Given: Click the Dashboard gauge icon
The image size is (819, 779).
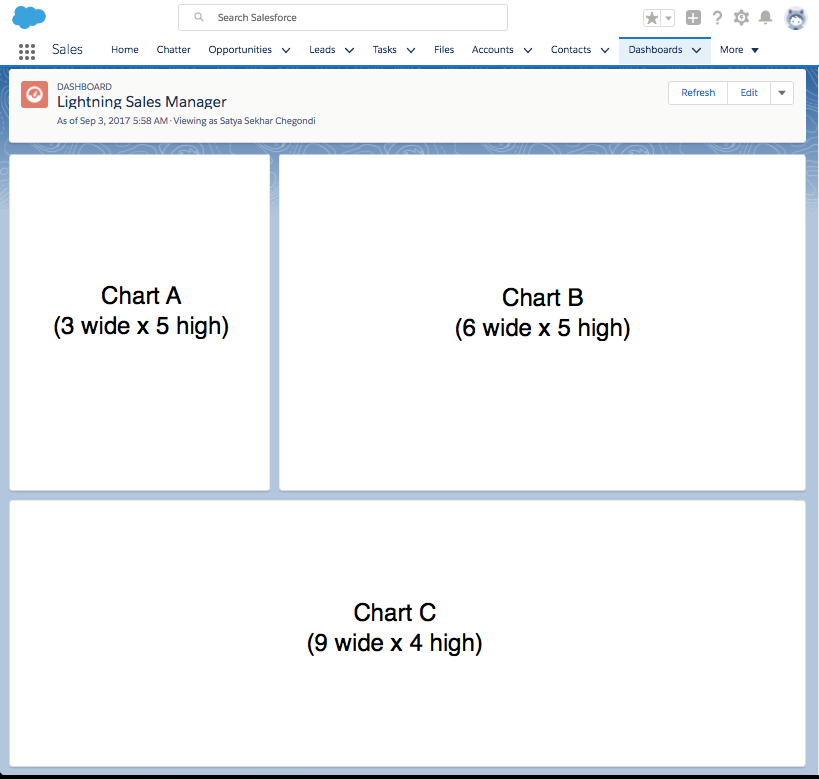Looking at the screenshot, I should (34, 95).
